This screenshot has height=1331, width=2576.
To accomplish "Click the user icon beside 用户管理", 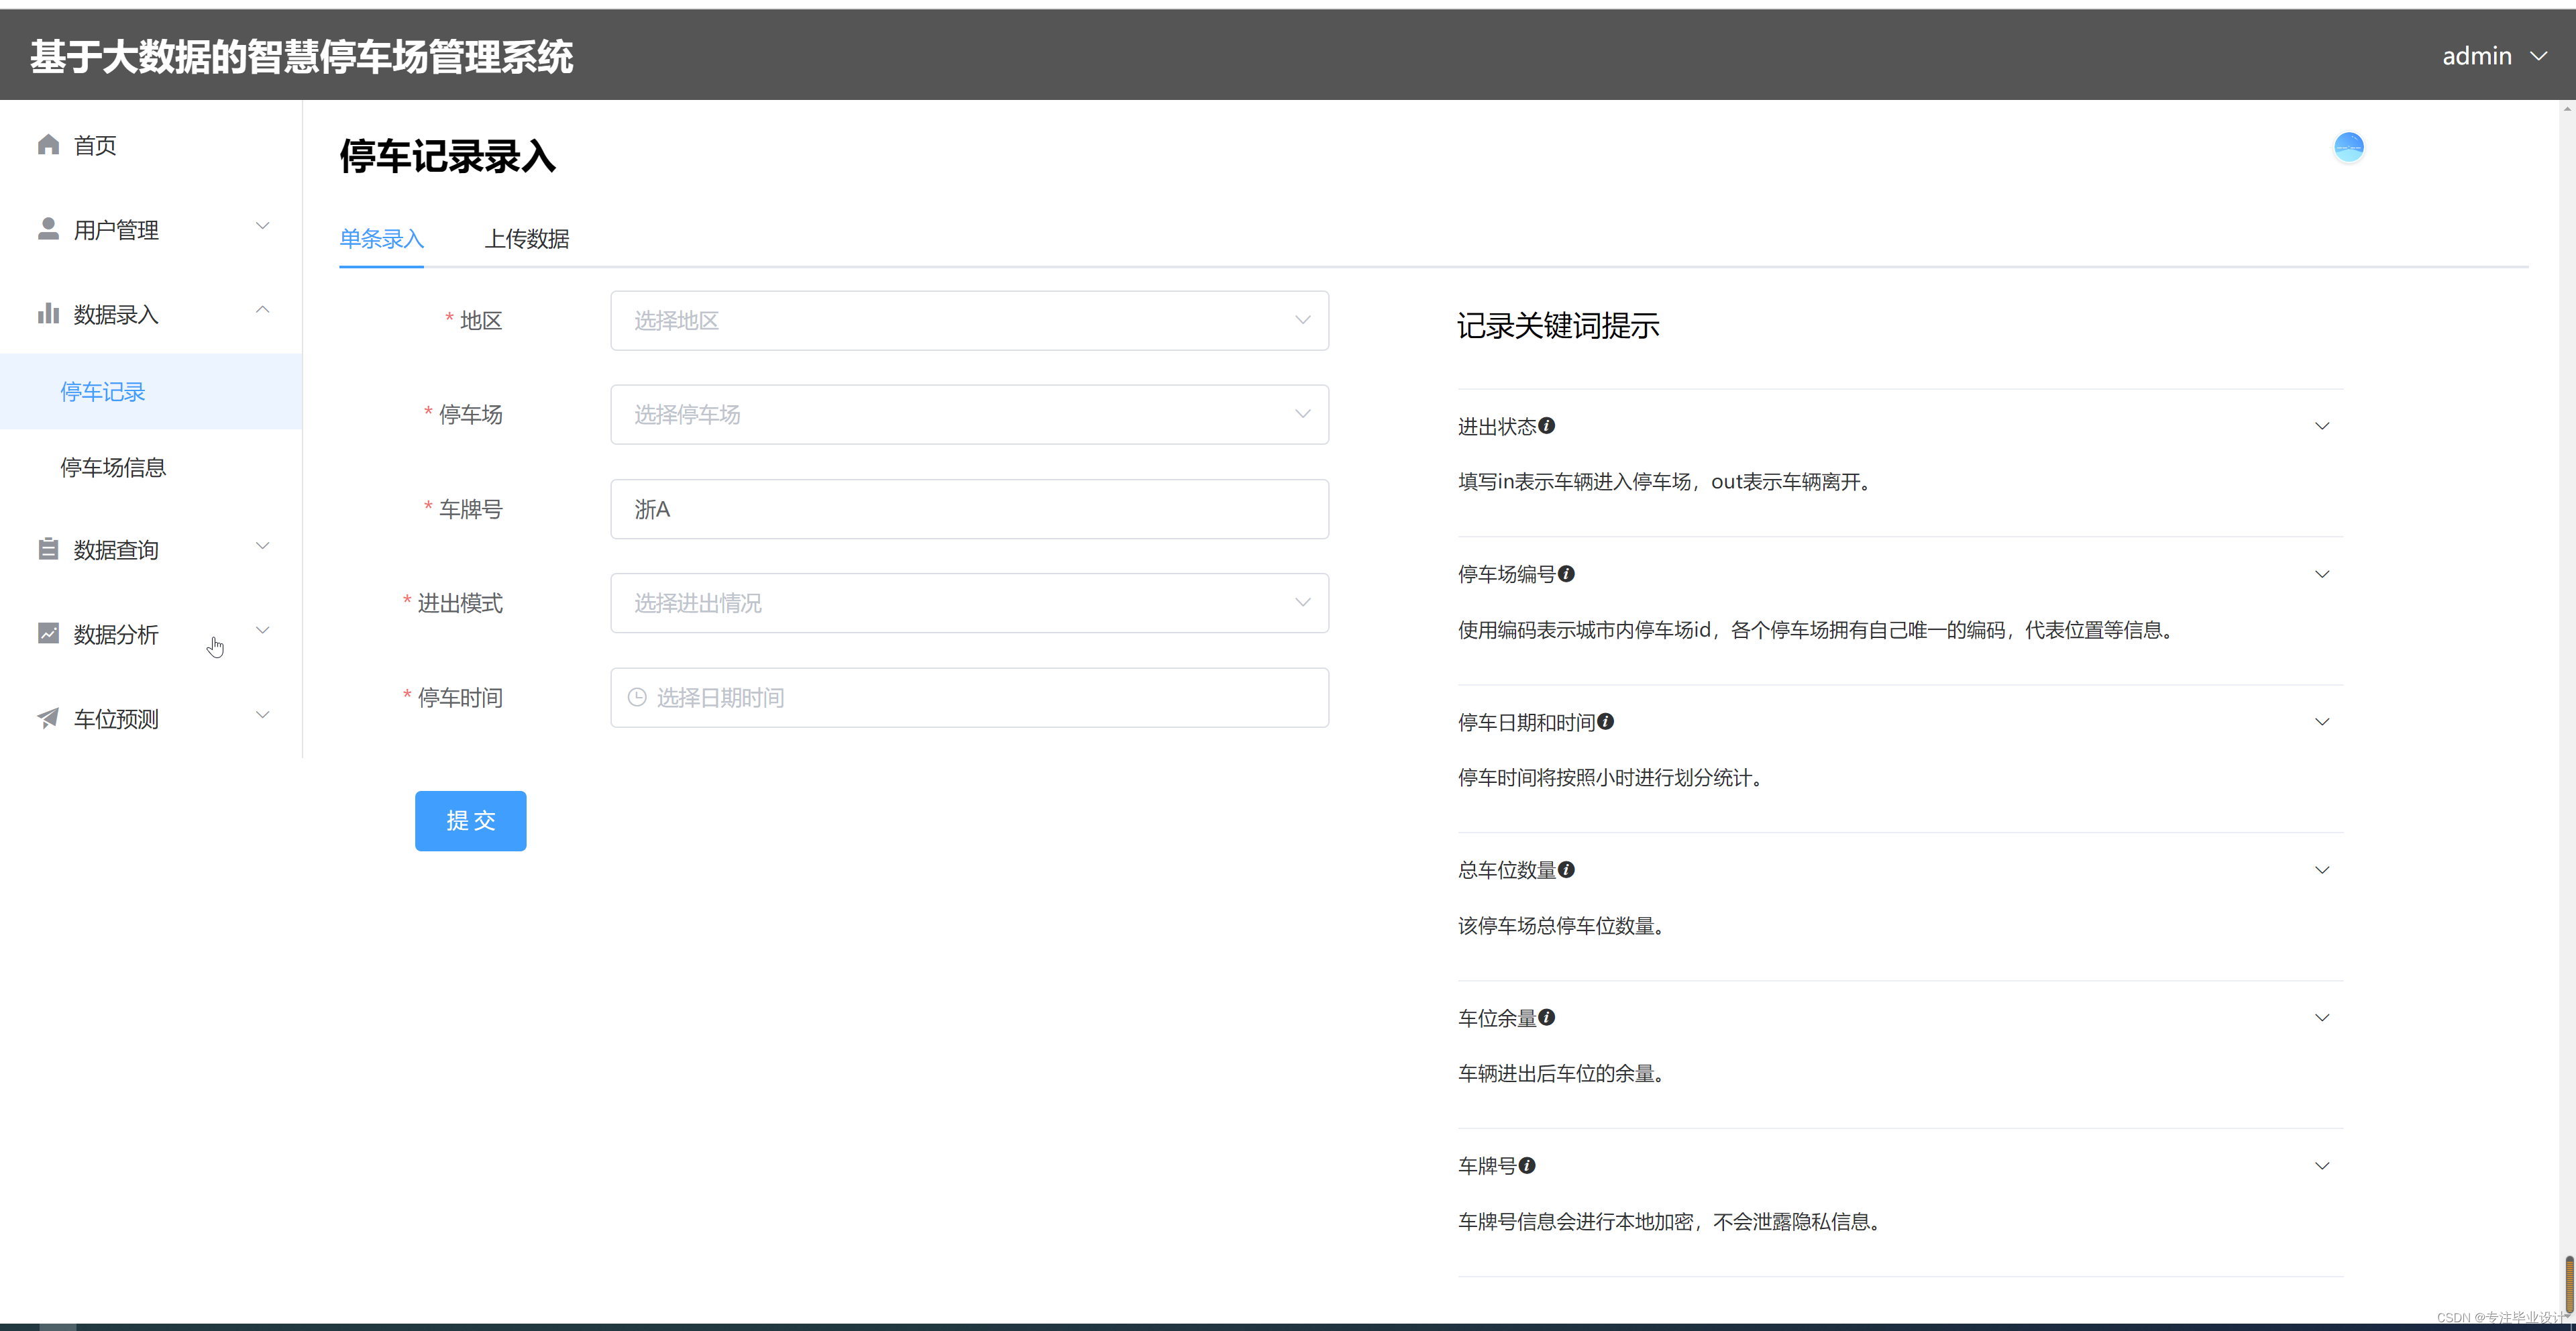I will pyautogui.click(x=48, y=229).
